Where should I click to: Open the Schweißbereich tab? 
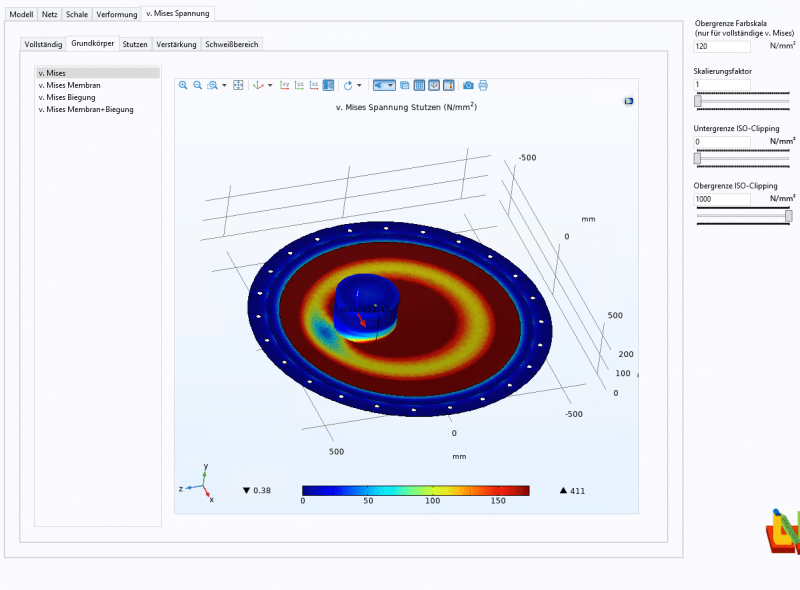point(232,44)
